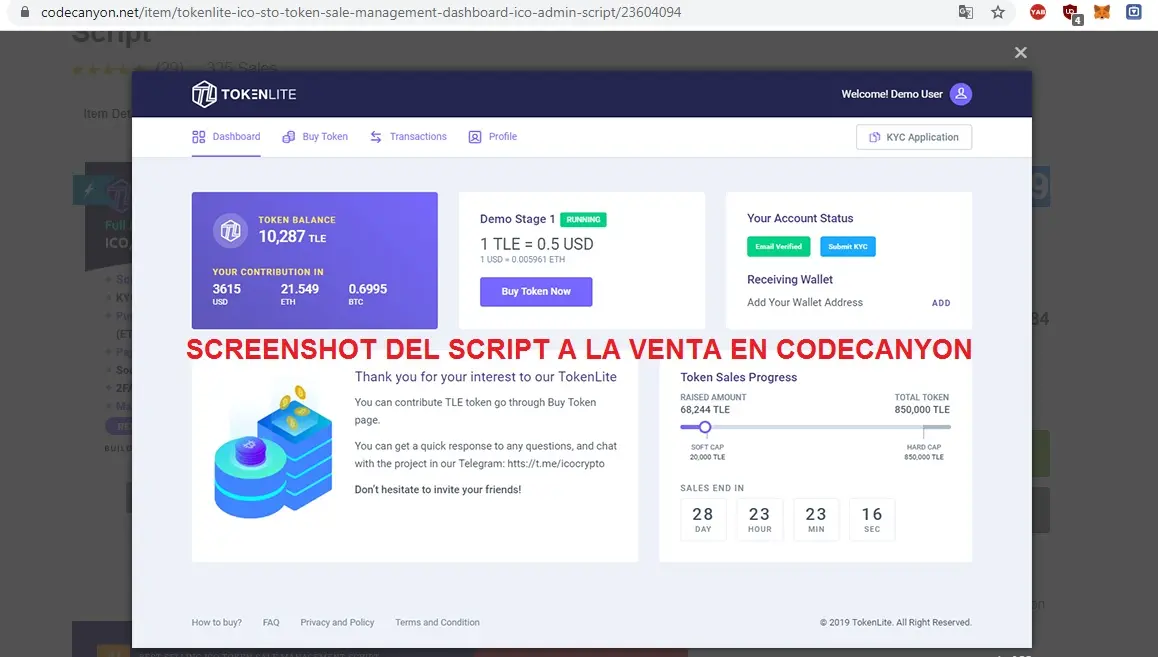Switch to the Transactions tab
The width and height of the screenshot is (1158, 657).
tap(408, 137)
